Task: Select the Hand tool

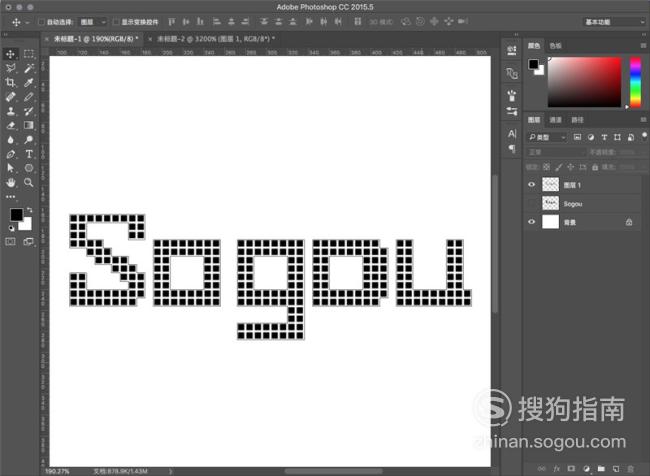Action: point(10,182)
